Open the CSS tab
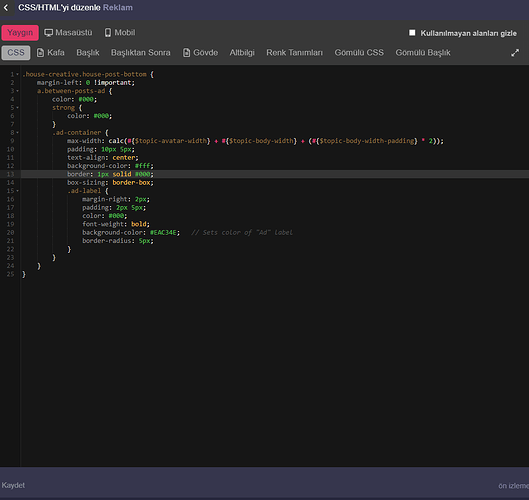 [x=16, y=53]
